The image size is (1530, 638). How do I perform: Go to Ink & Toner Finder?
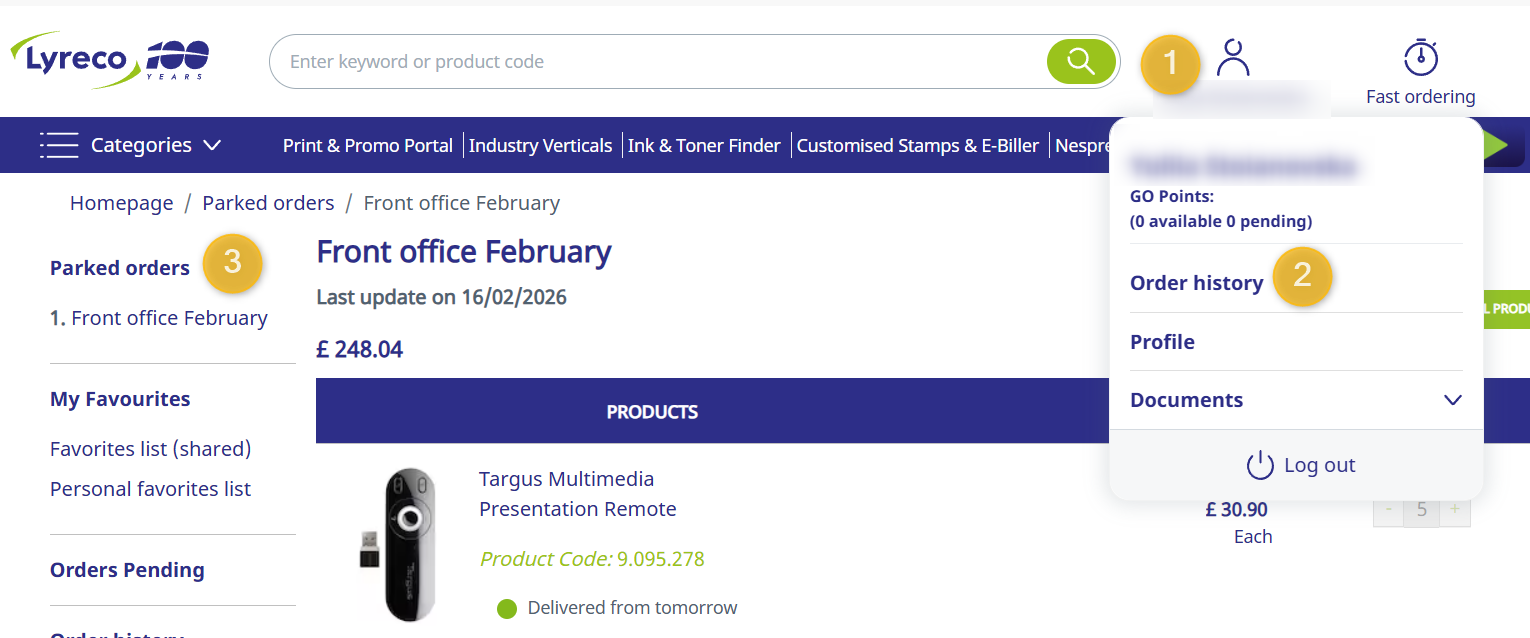tap(704, 146)
